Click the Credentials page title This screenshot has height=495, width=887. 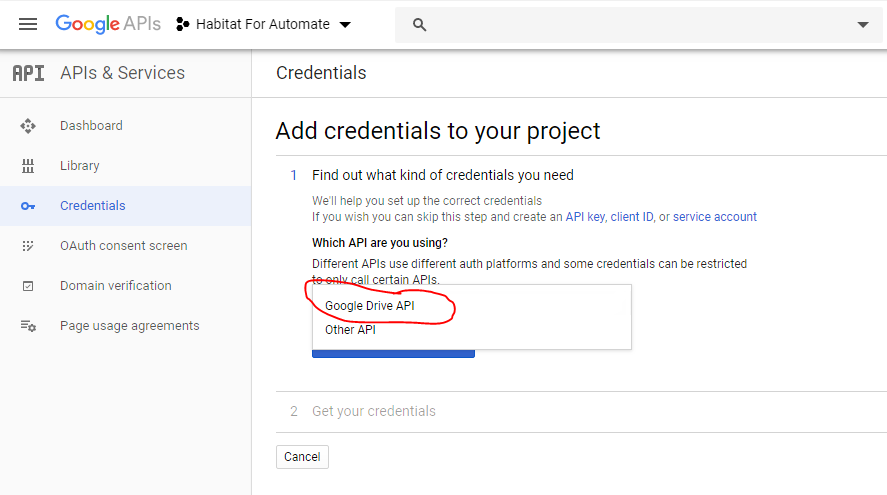pyautogui.click(x=321, y=73)
